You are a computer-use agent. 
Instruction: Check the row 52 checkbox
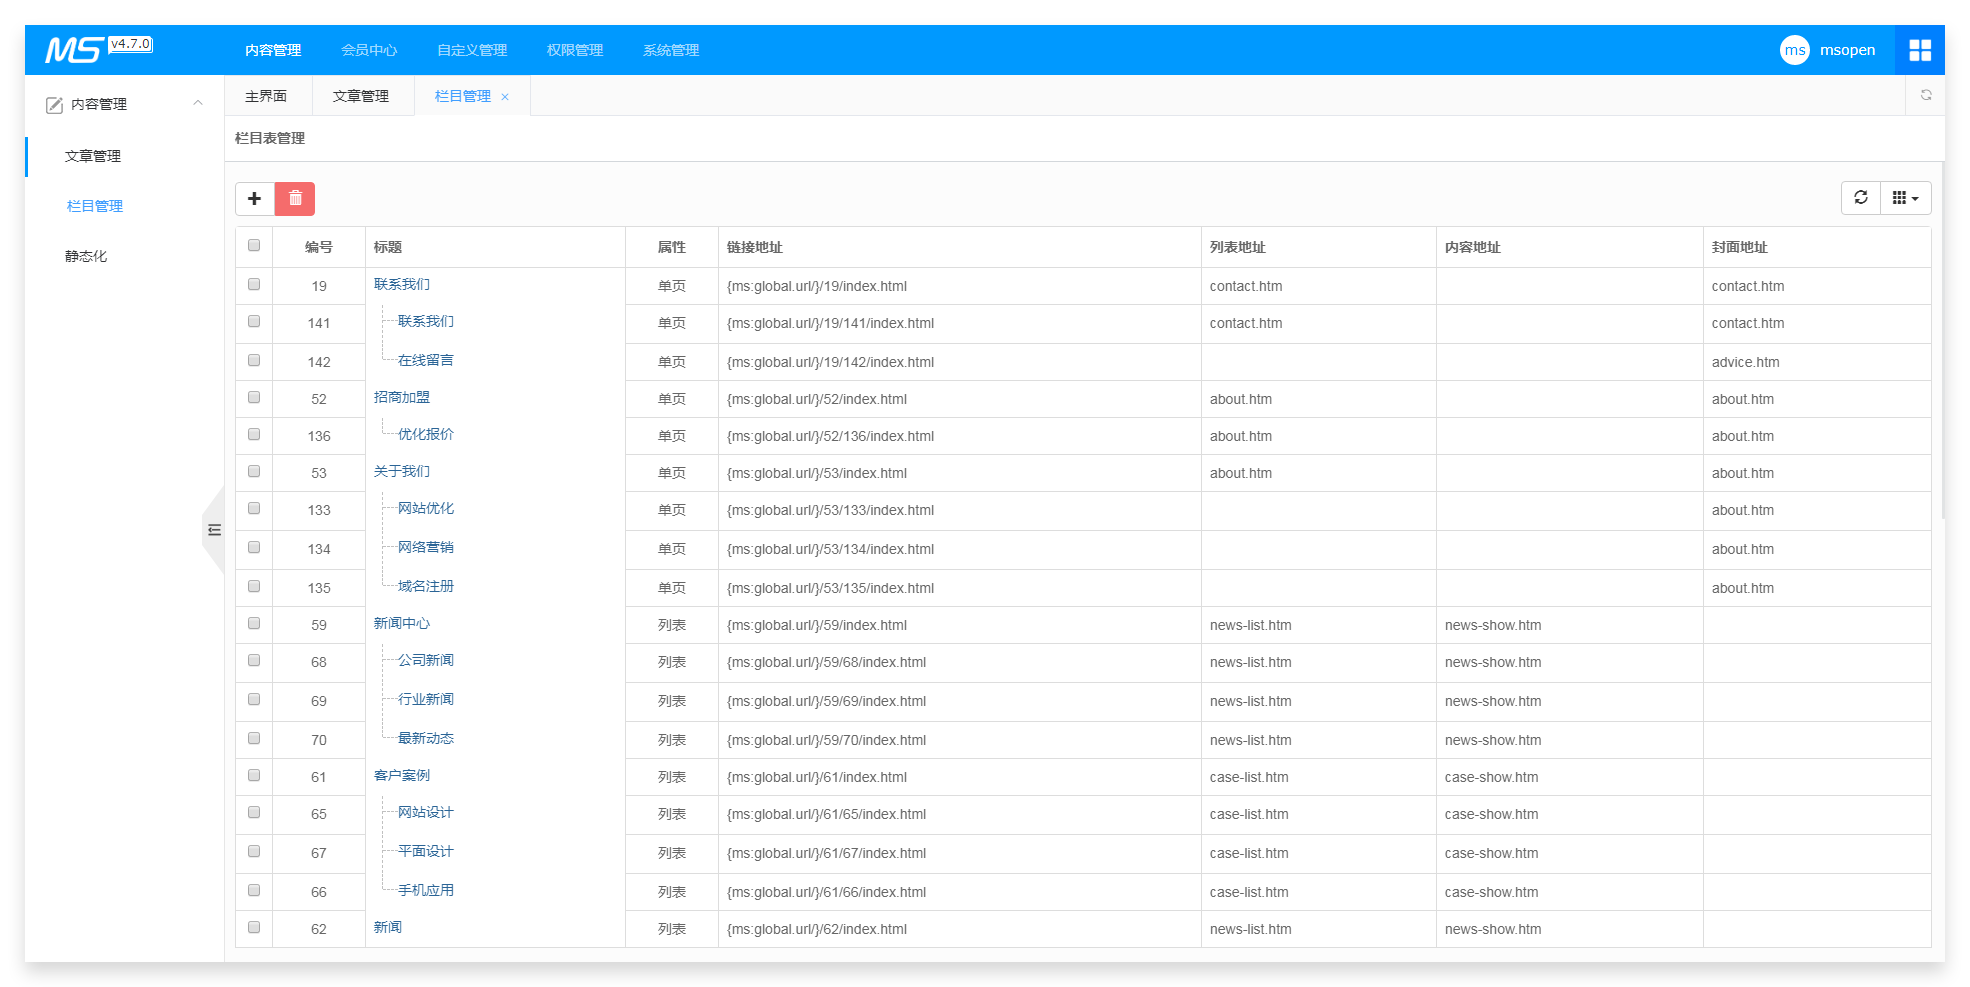click(x=254, y=397)
